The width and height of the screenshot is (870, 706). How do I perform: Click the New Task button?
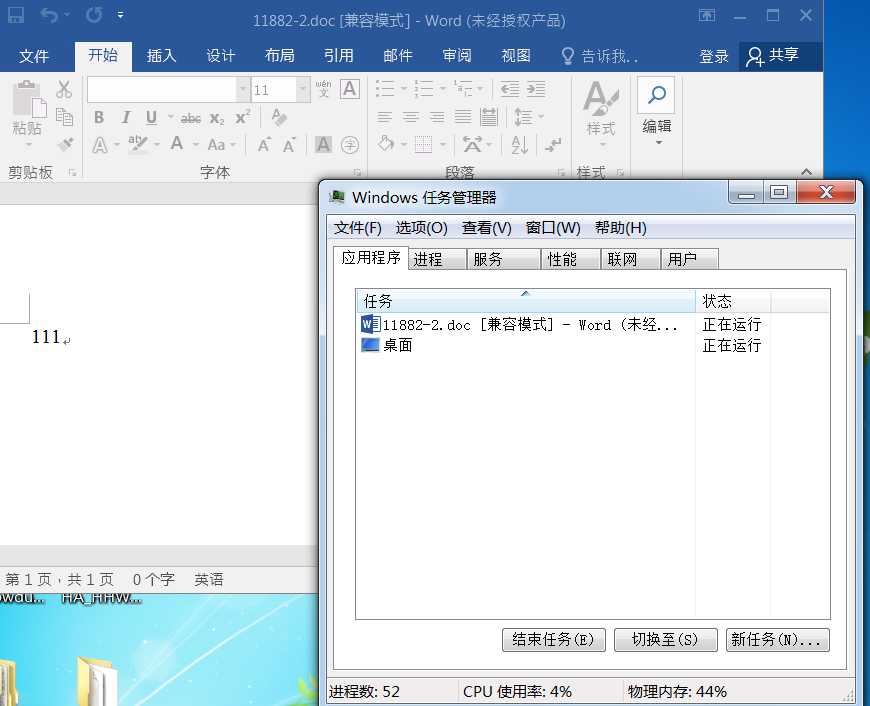[777, 639]
